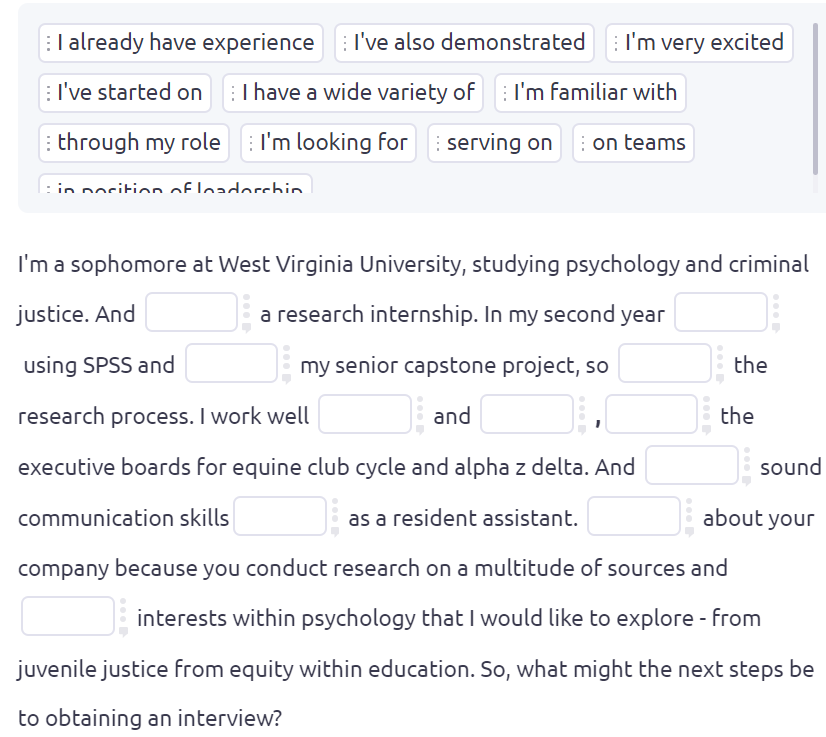Screen dimensions: 826x737
Task: Click blank before "my senior capstone project"
Action: point(231,364)
